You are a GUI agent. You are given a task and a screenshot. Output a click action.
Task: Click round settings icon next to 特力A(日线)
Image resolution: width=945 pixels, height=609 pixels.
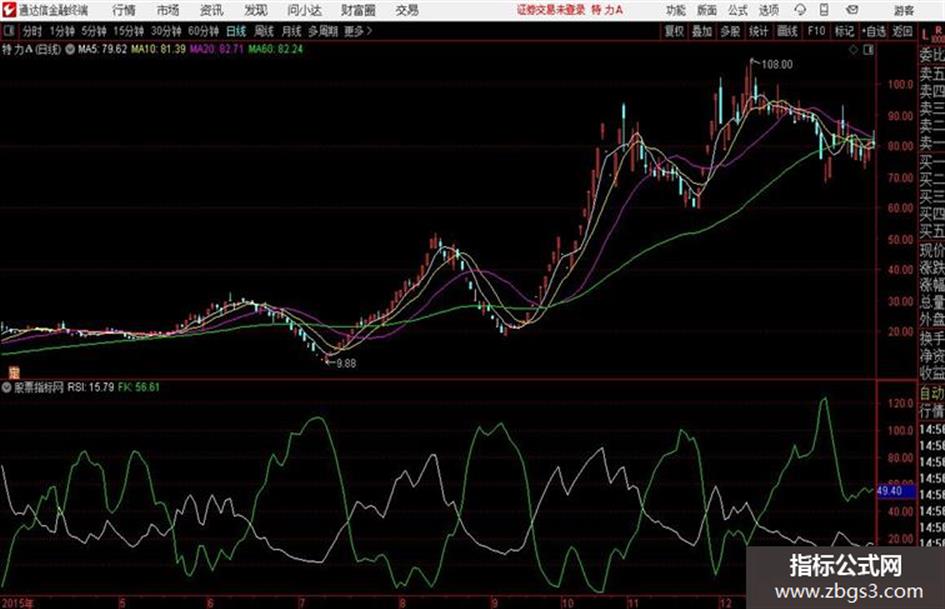tap(70, 49)
